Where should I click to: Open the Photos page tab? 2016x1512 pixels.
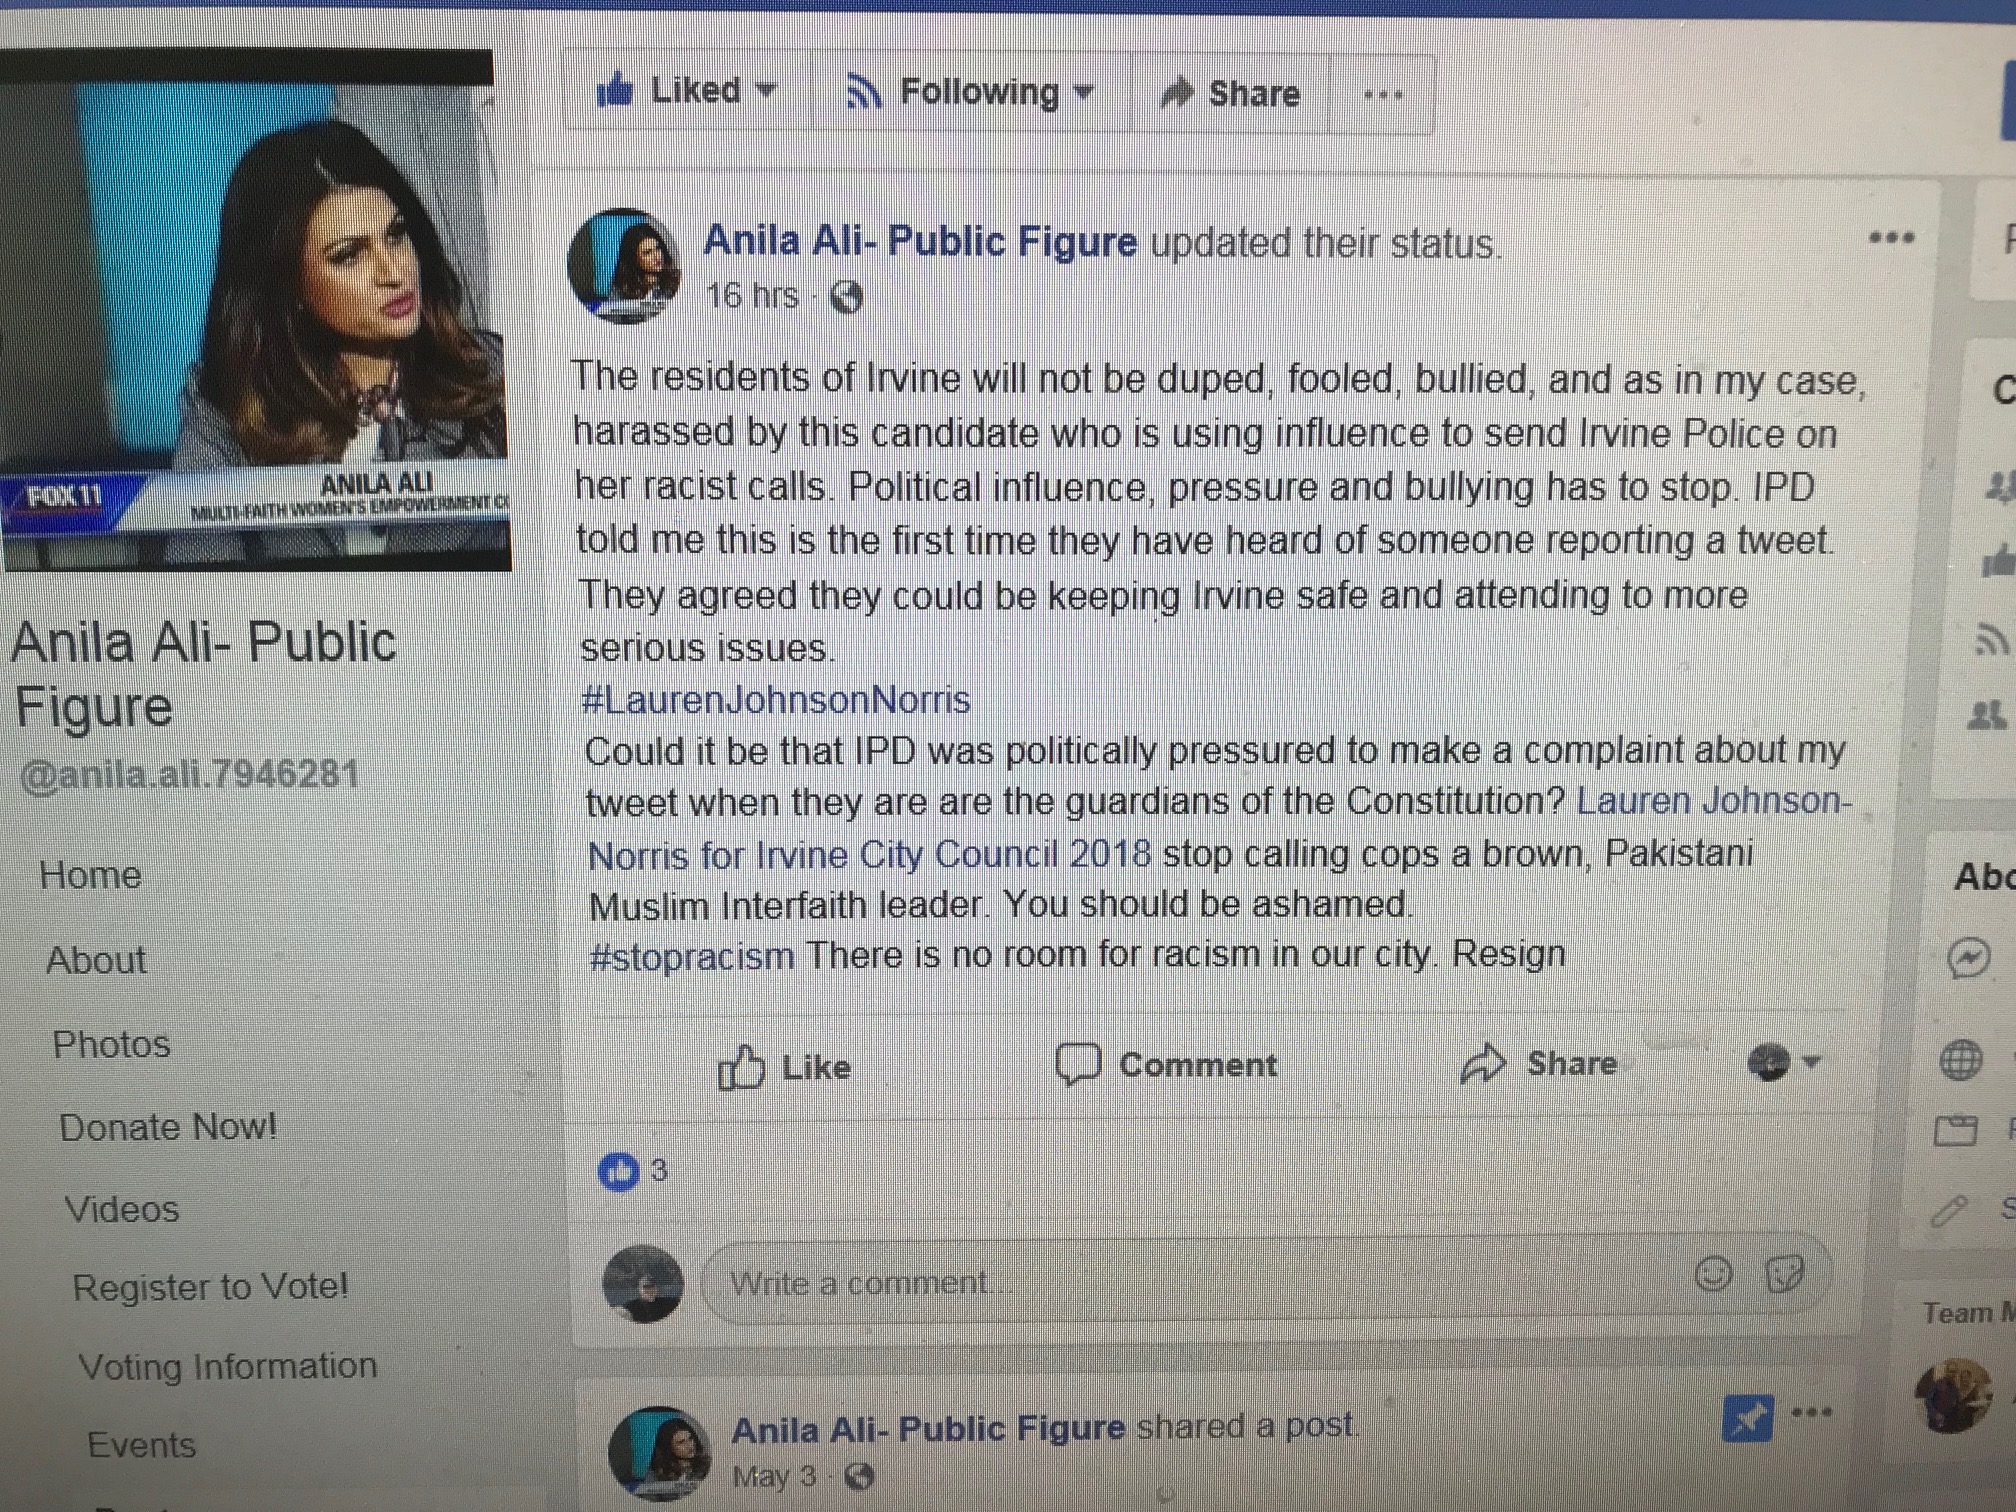[112, 1044]
